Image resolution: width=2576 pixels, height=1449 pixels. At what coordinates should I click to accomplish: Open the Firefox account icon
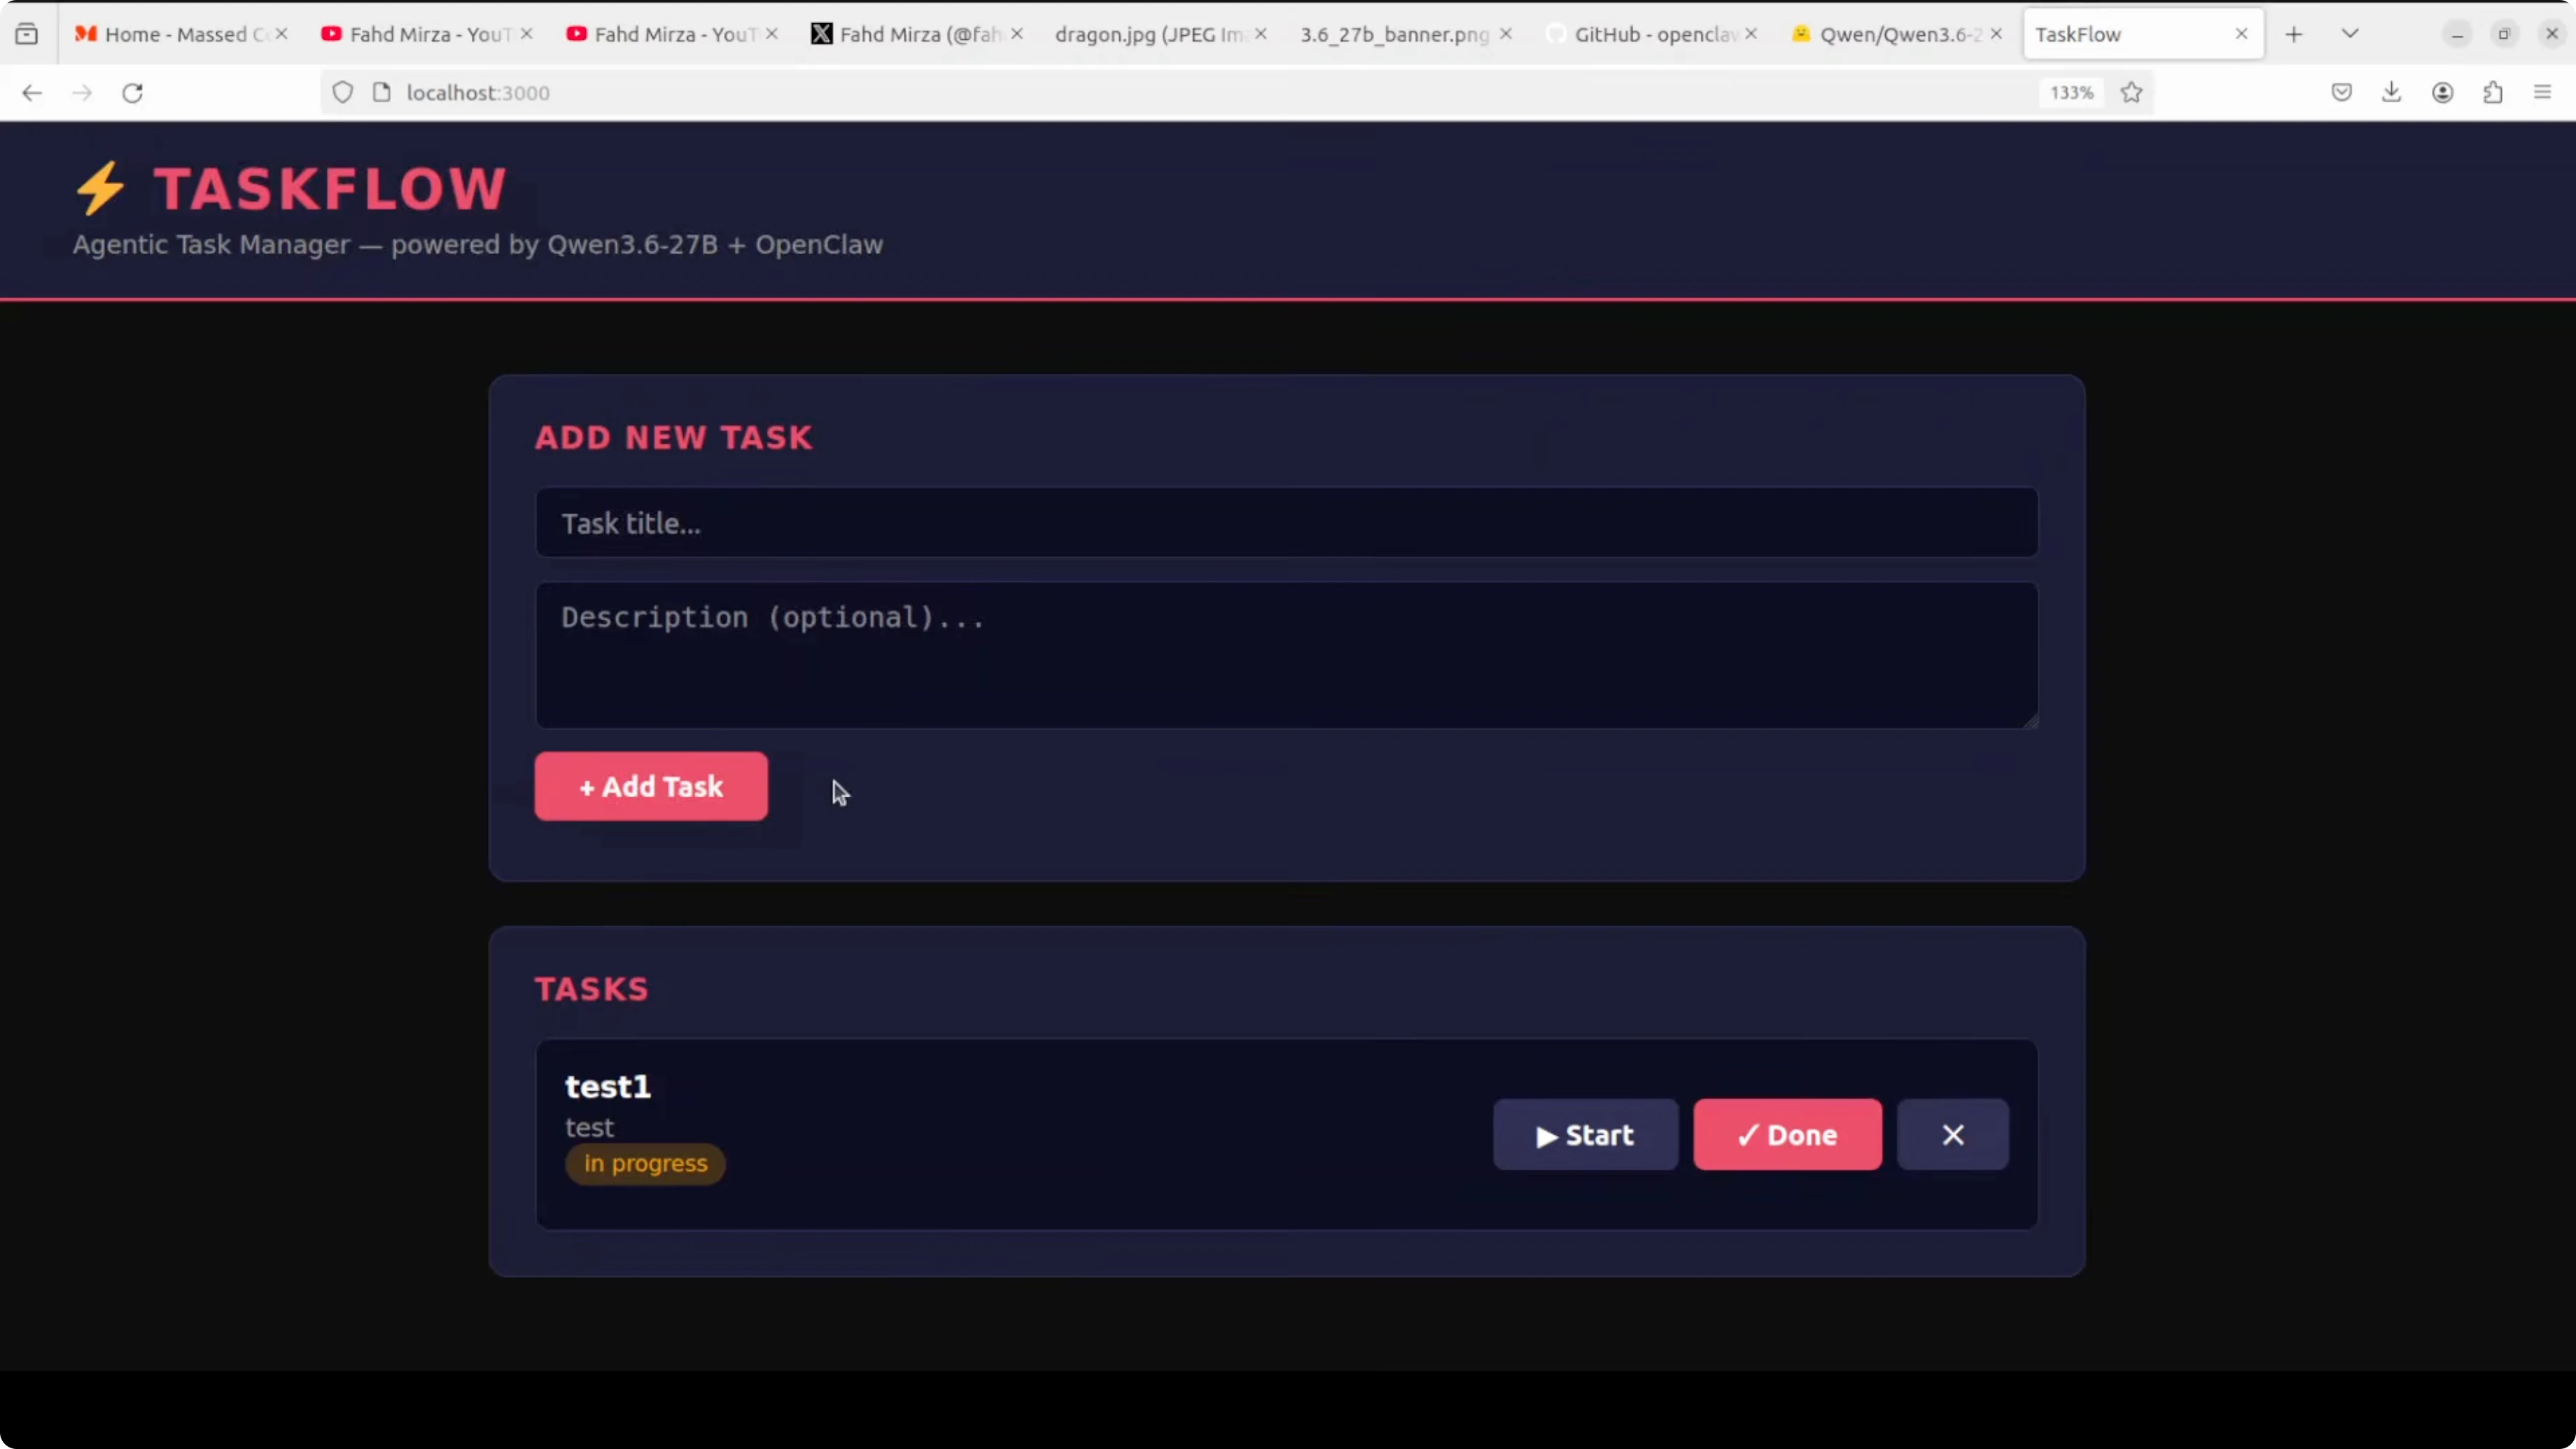[2442, 93]
